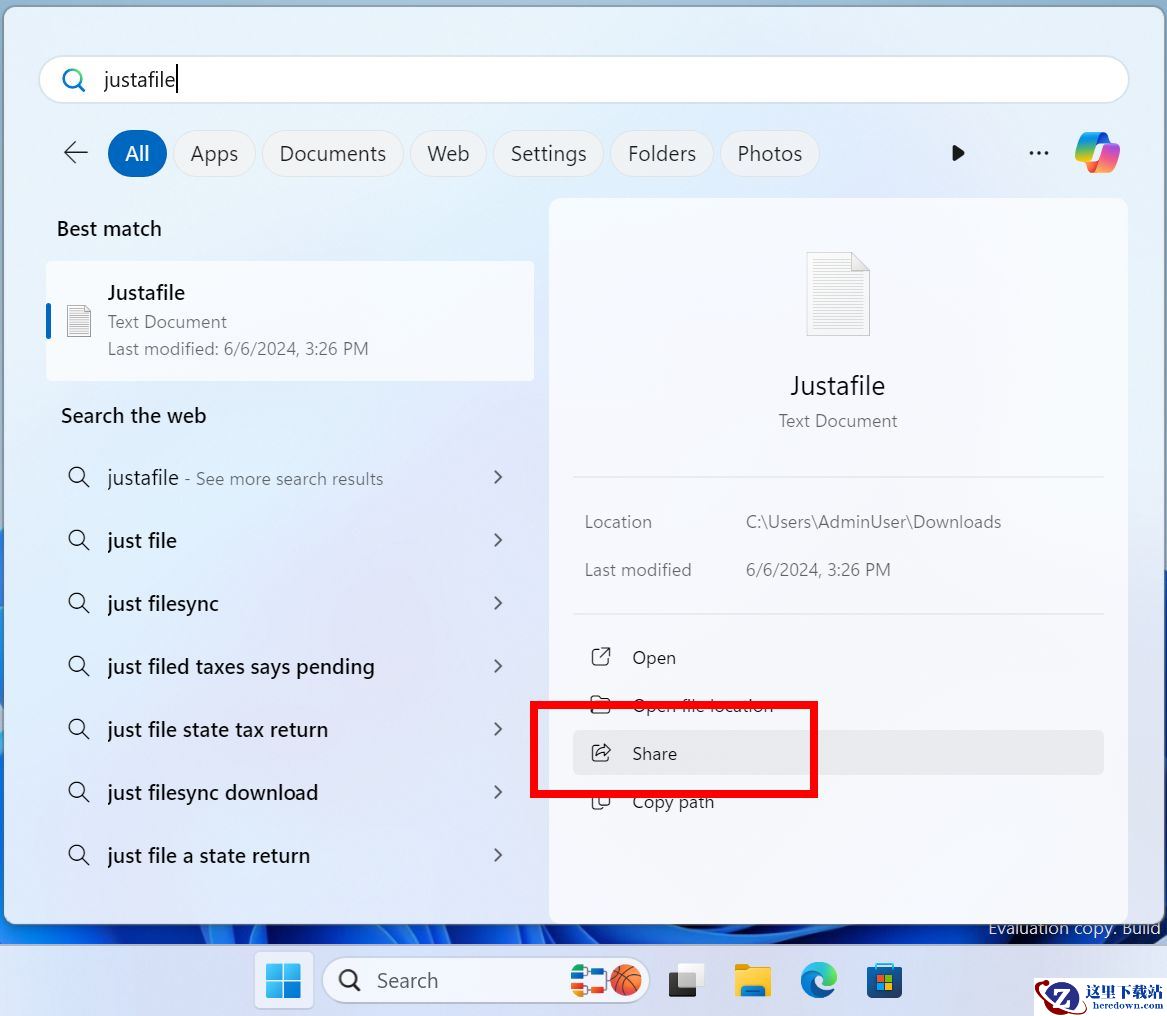Expand the 'just filesync' suggestion chevron
Screen dimensions: 1167x1016
click(499, 603)
